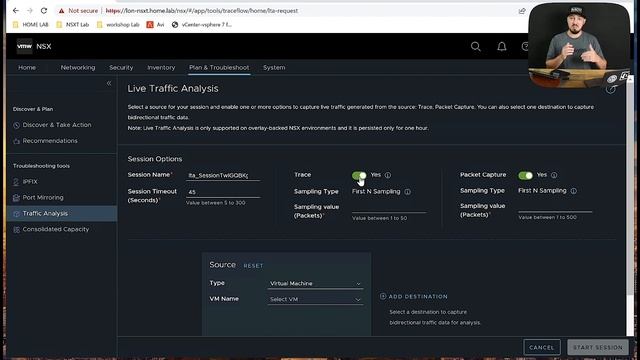Switch to the Networking tab
Screen dimensions: 640x360
[78, 67]
